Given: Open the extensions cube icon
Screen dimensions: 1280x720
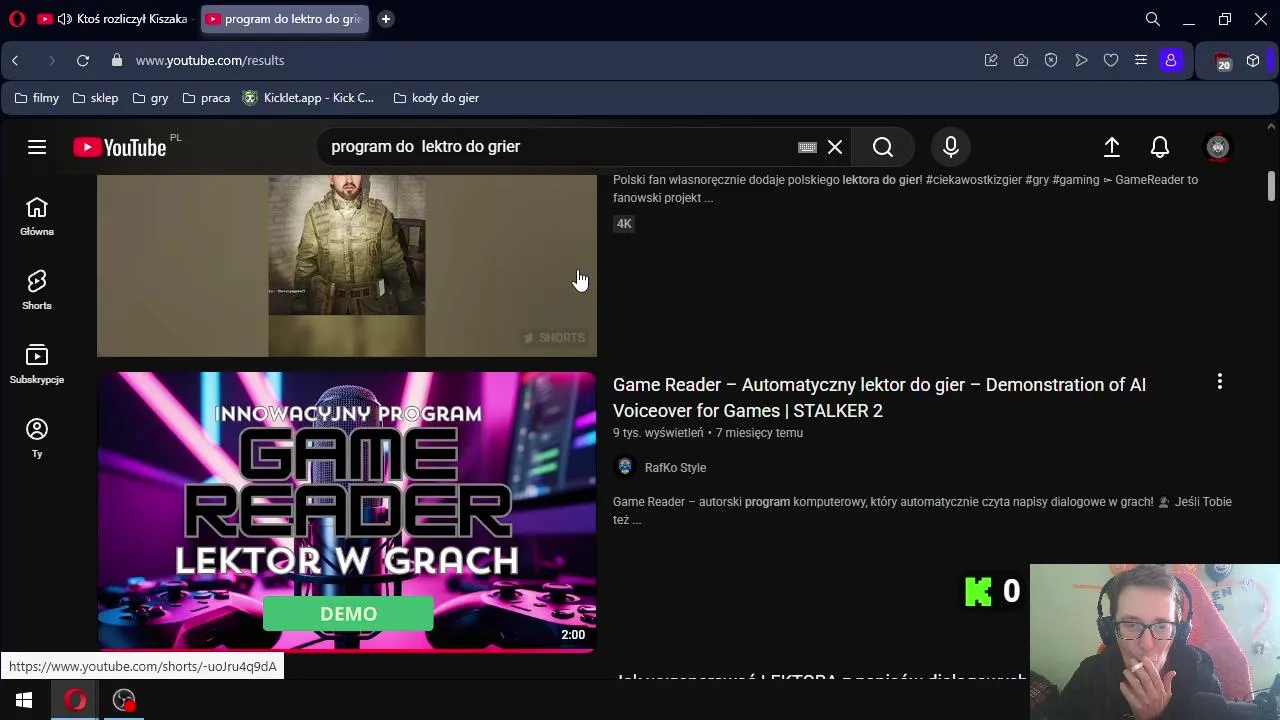Looking at the screenshot, I should 1253,61.
